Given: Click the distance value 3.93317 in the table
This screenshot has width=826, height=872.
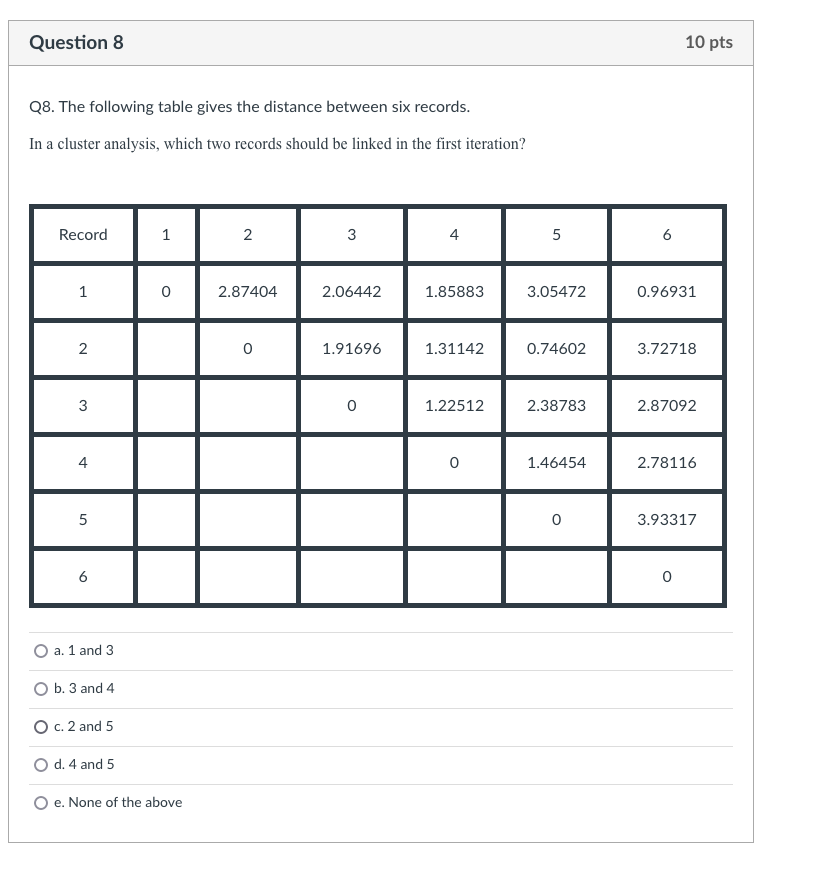Looking at the screenshot, I should (x=666, y=519).
